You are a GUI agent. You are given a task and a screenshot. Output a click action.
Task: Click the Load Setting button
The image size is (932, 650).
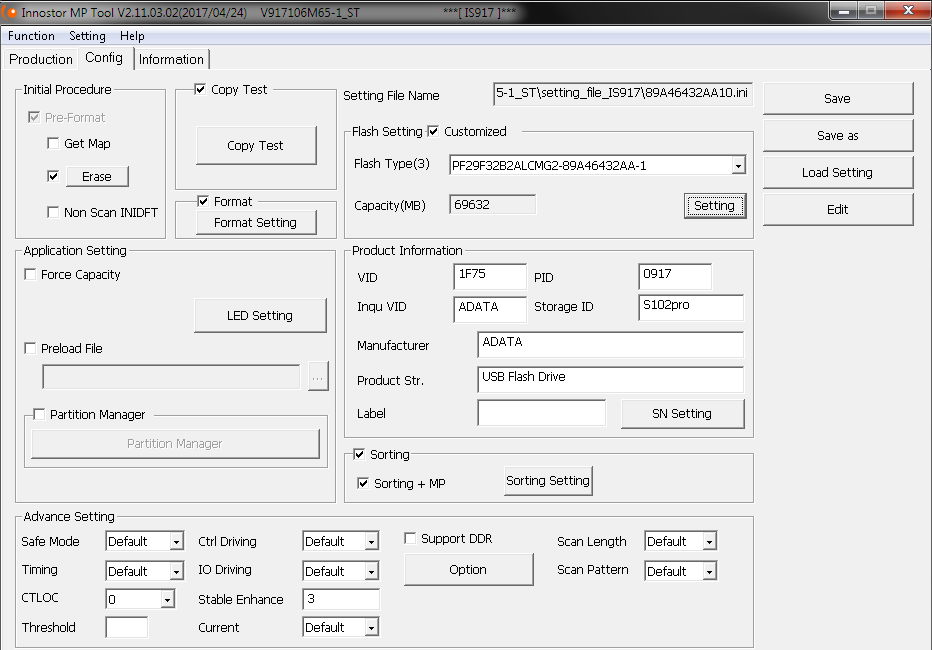837,173
